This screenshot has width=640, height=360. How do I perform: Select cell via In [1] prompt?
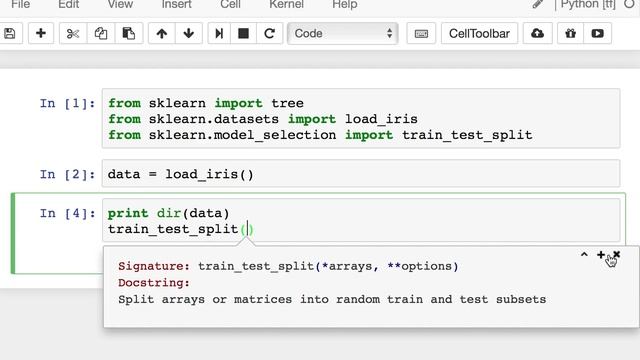coord(67,104)
